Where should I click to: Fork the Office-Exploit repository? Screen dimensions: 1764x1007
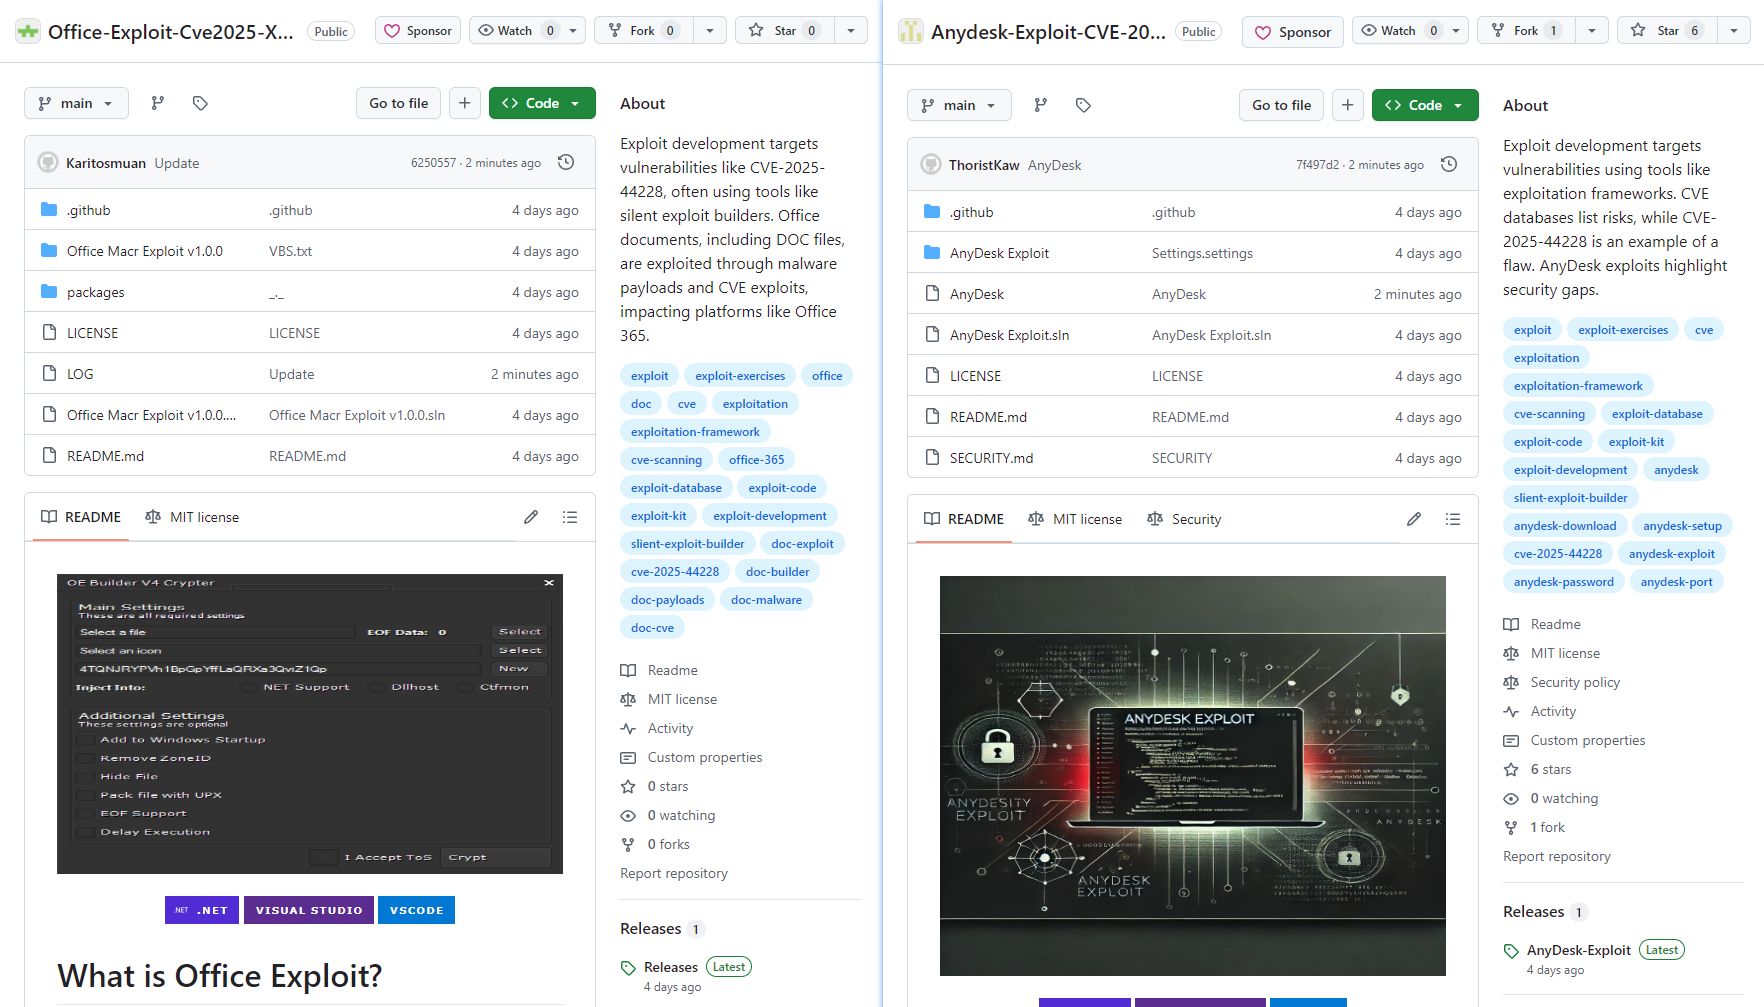(x=644, y=30)
